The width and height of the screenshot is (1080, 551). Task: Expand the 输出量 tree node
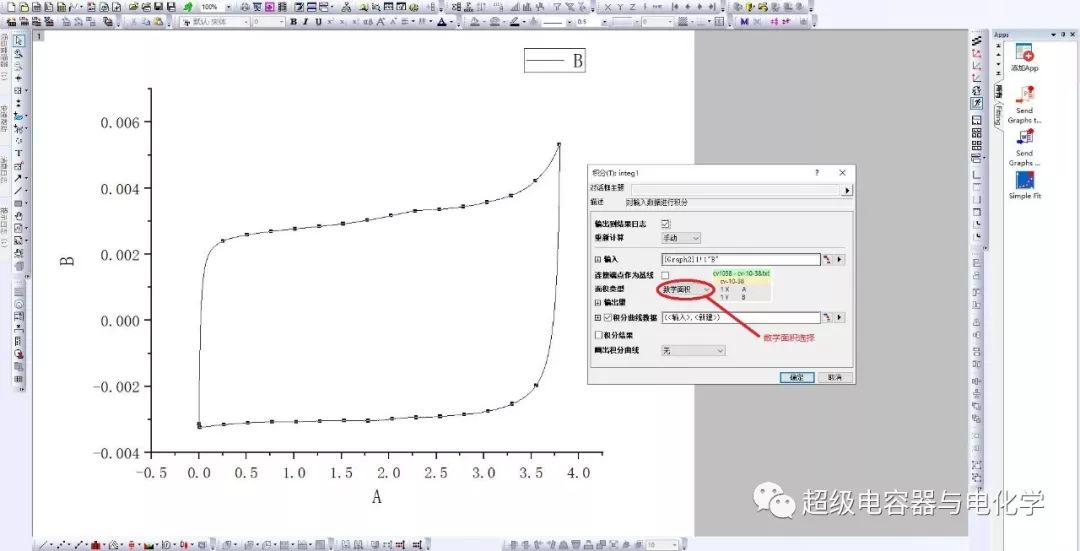pos(597,302)
